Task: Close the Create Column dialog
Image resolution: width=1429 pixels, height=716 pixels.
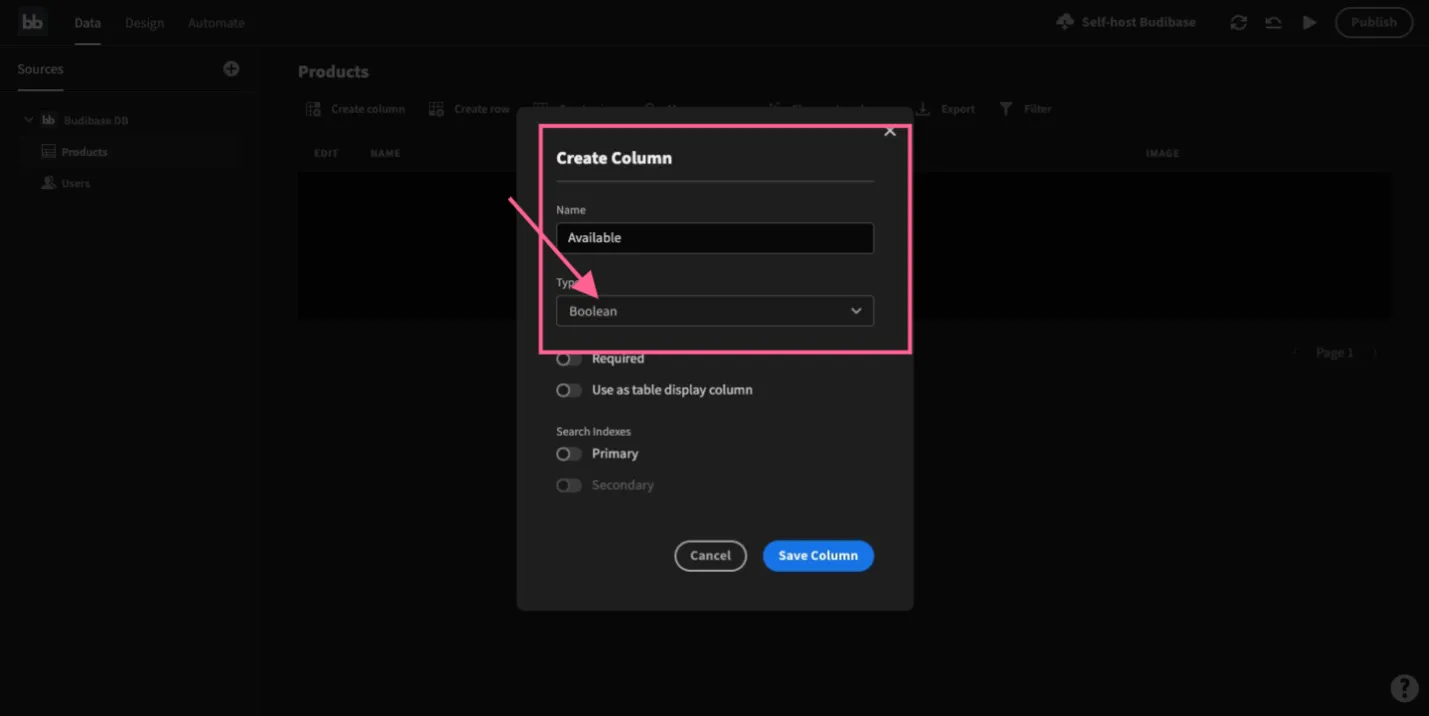Action: pos(890,131)
